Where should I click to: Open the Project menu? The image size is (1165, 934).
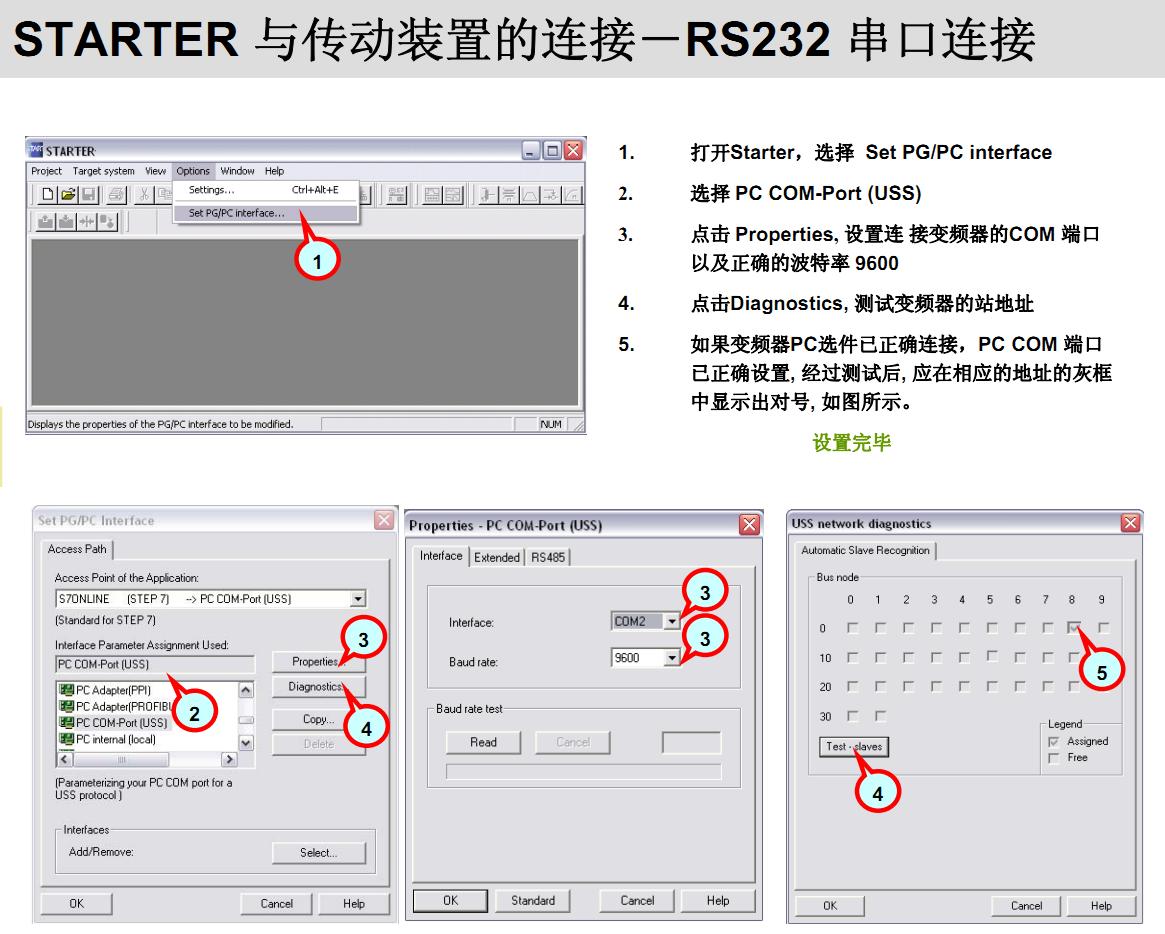46,171
